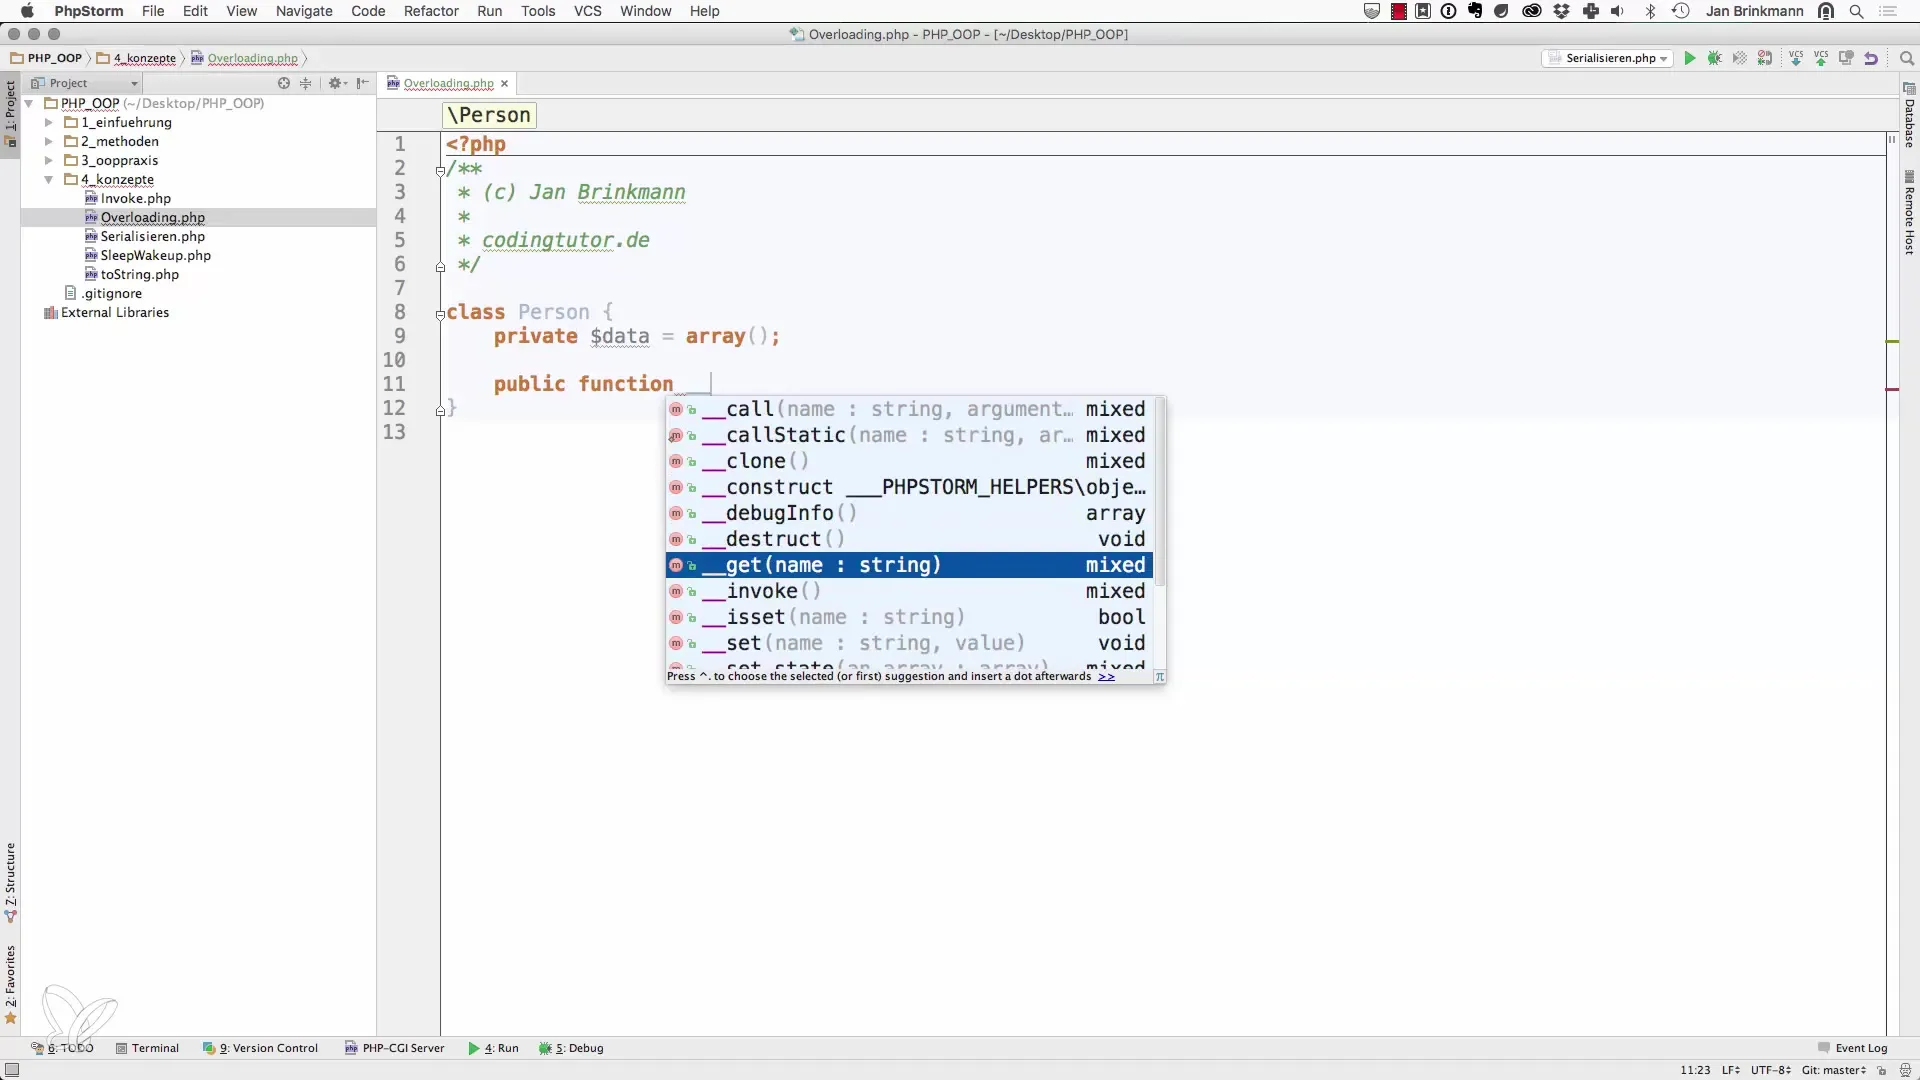Expand the 3_ooppraxis folder
Image resolution: width=1920 pixels, height=1080 pixels.
48,160
